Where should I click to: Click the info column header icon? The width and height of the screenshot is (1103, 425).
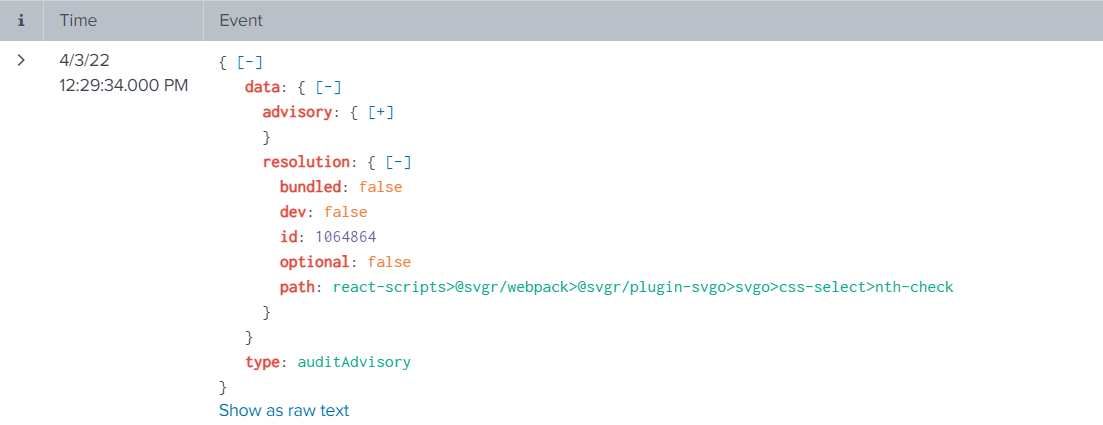21,20
